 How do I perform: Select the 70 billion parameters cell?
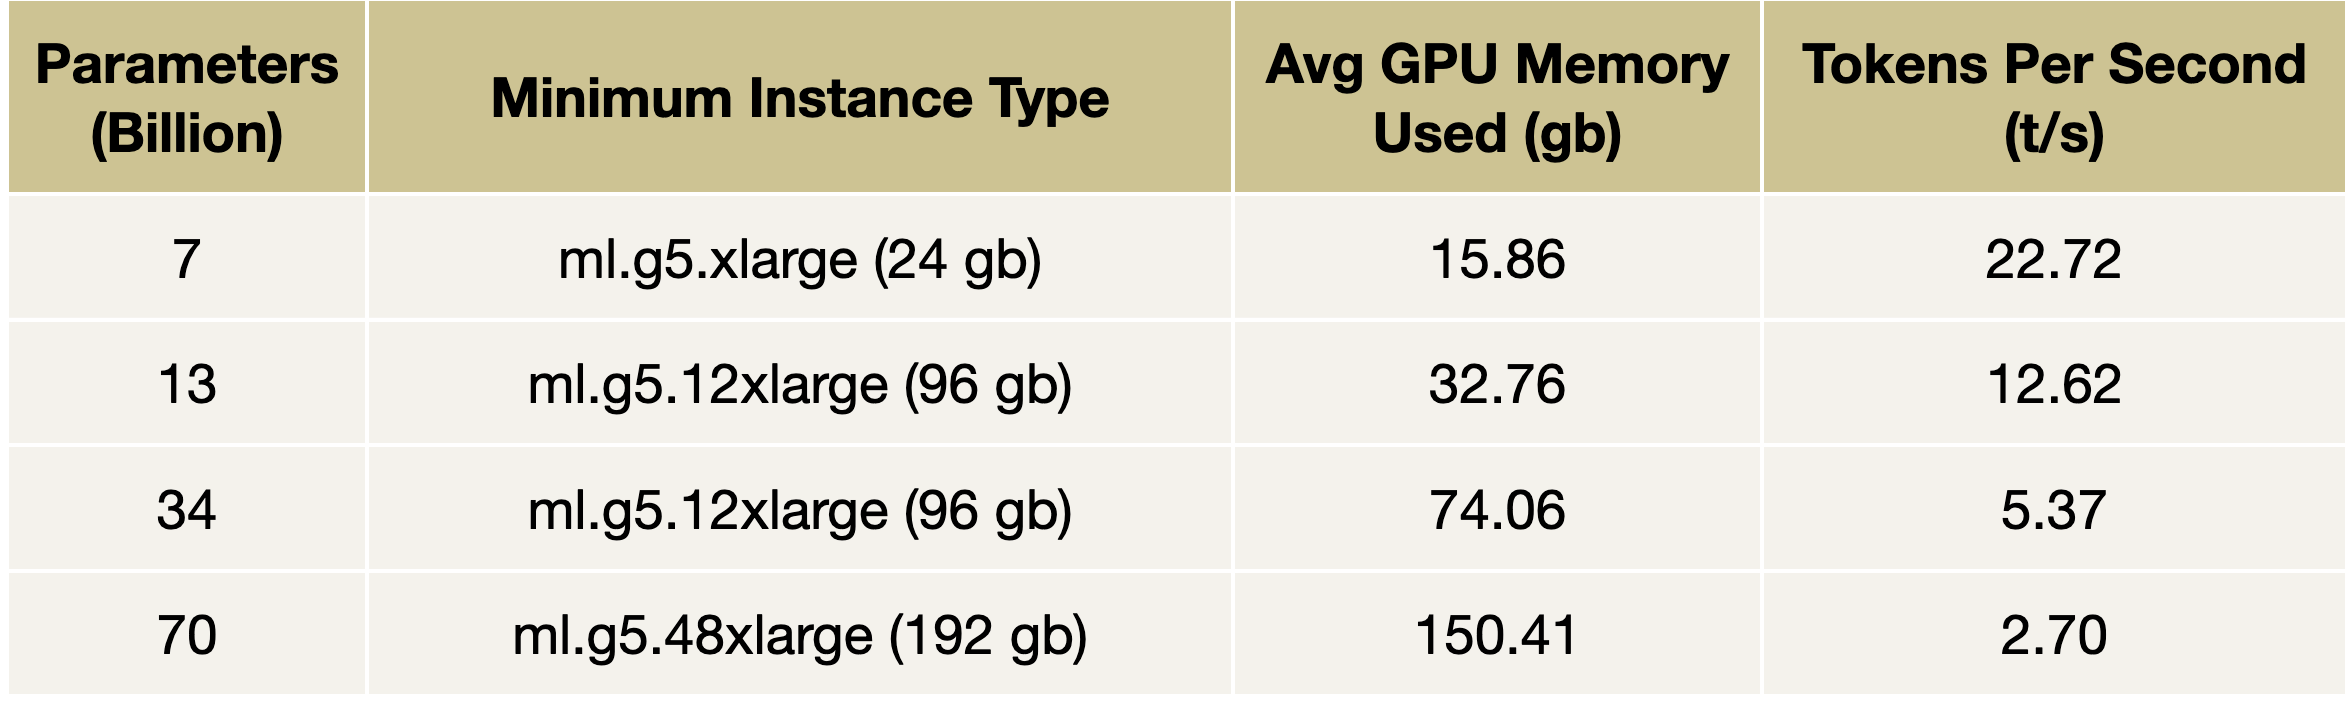[187, 635]
